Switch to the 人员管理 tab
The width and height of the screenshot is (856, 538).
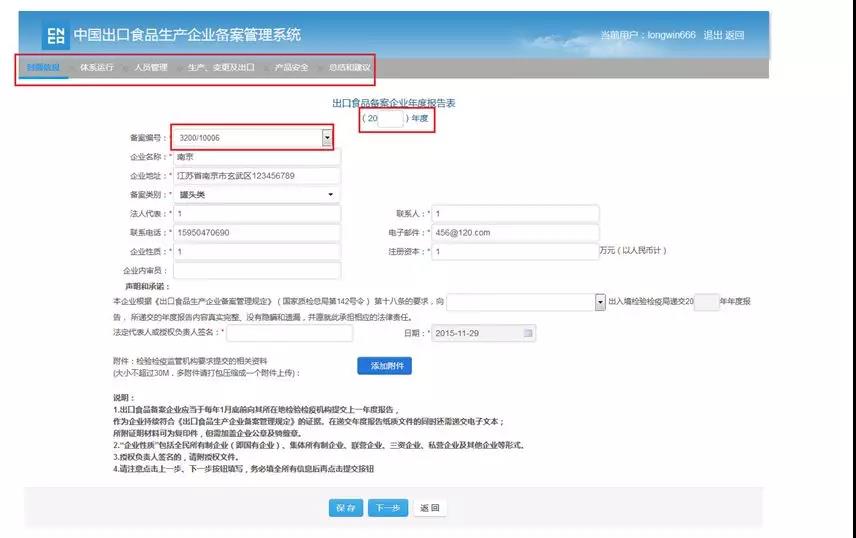pyautogui.click(x=151, y=67)
